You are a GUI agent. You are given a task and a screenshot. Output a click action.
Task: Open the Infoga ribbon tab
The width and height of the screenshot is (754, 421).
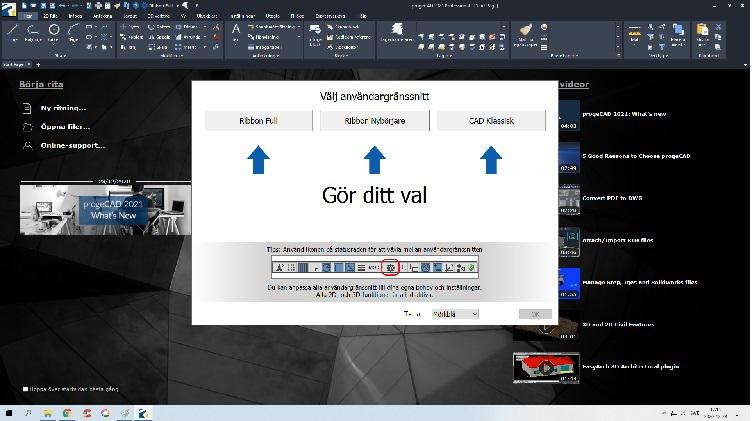[75, 16]
